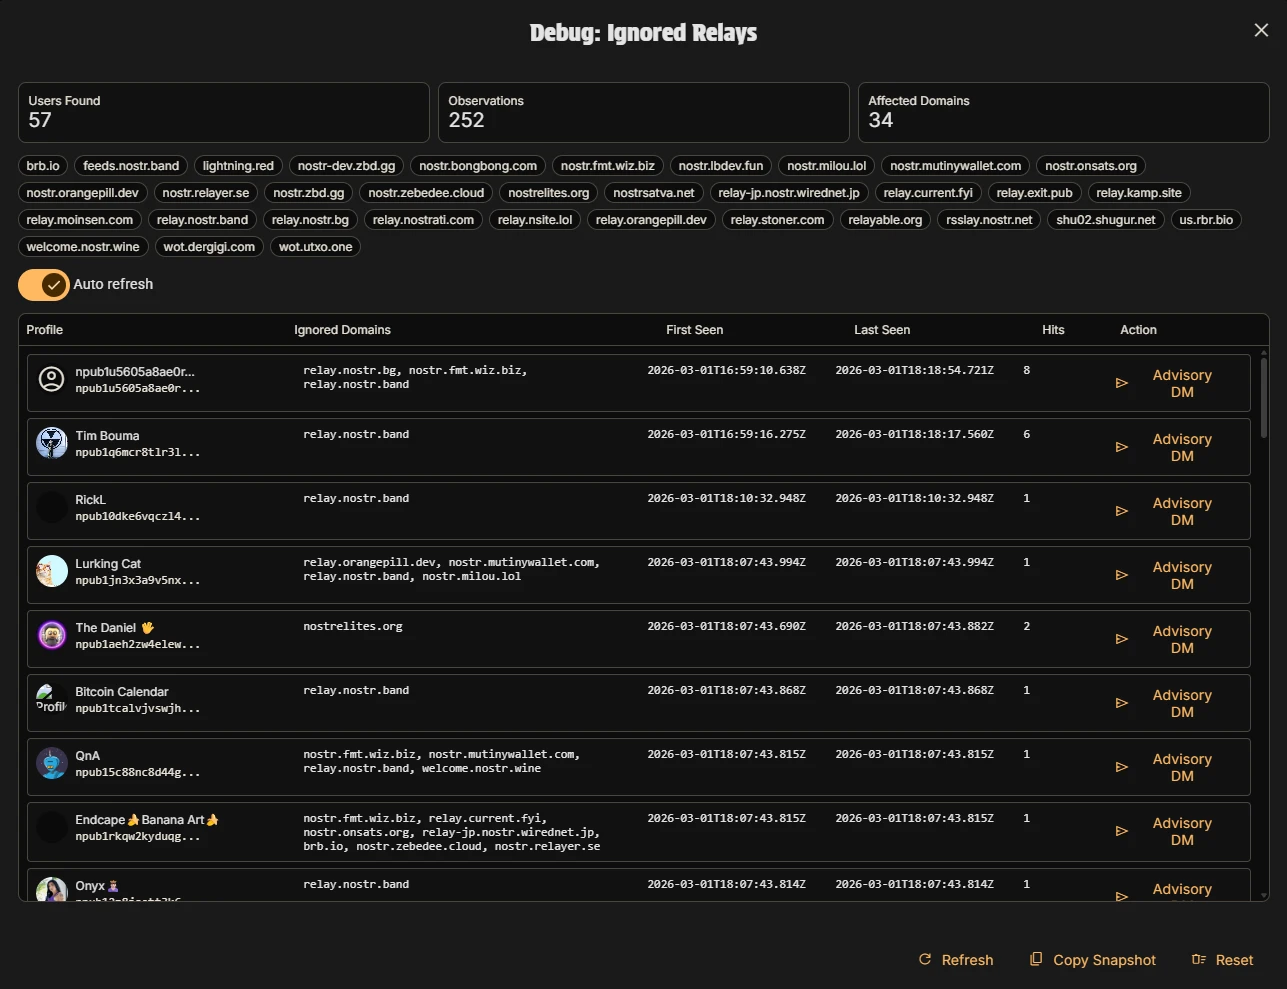
Task: Click the Reset icon at bottom
Action: [1199, 960]
